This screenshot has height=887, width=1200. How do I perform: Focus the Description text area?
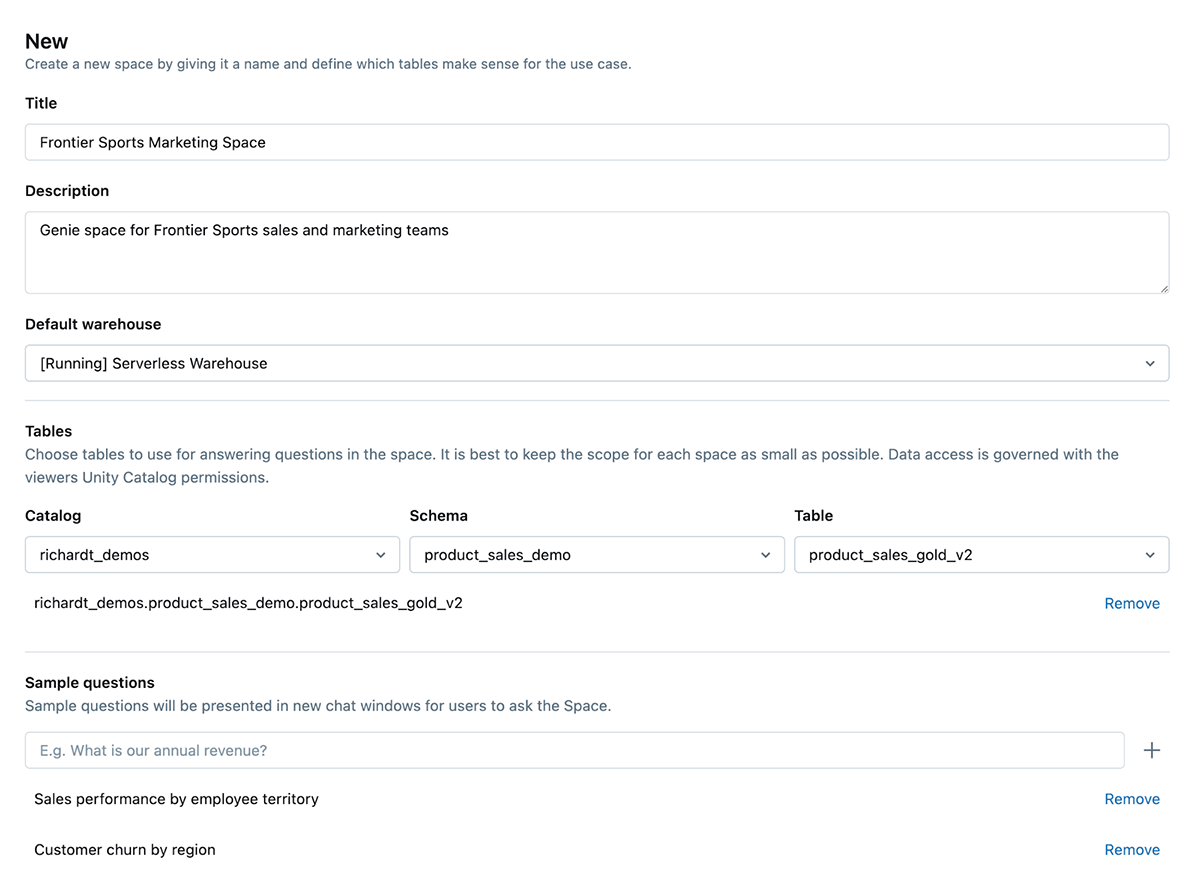coord(596,252)
